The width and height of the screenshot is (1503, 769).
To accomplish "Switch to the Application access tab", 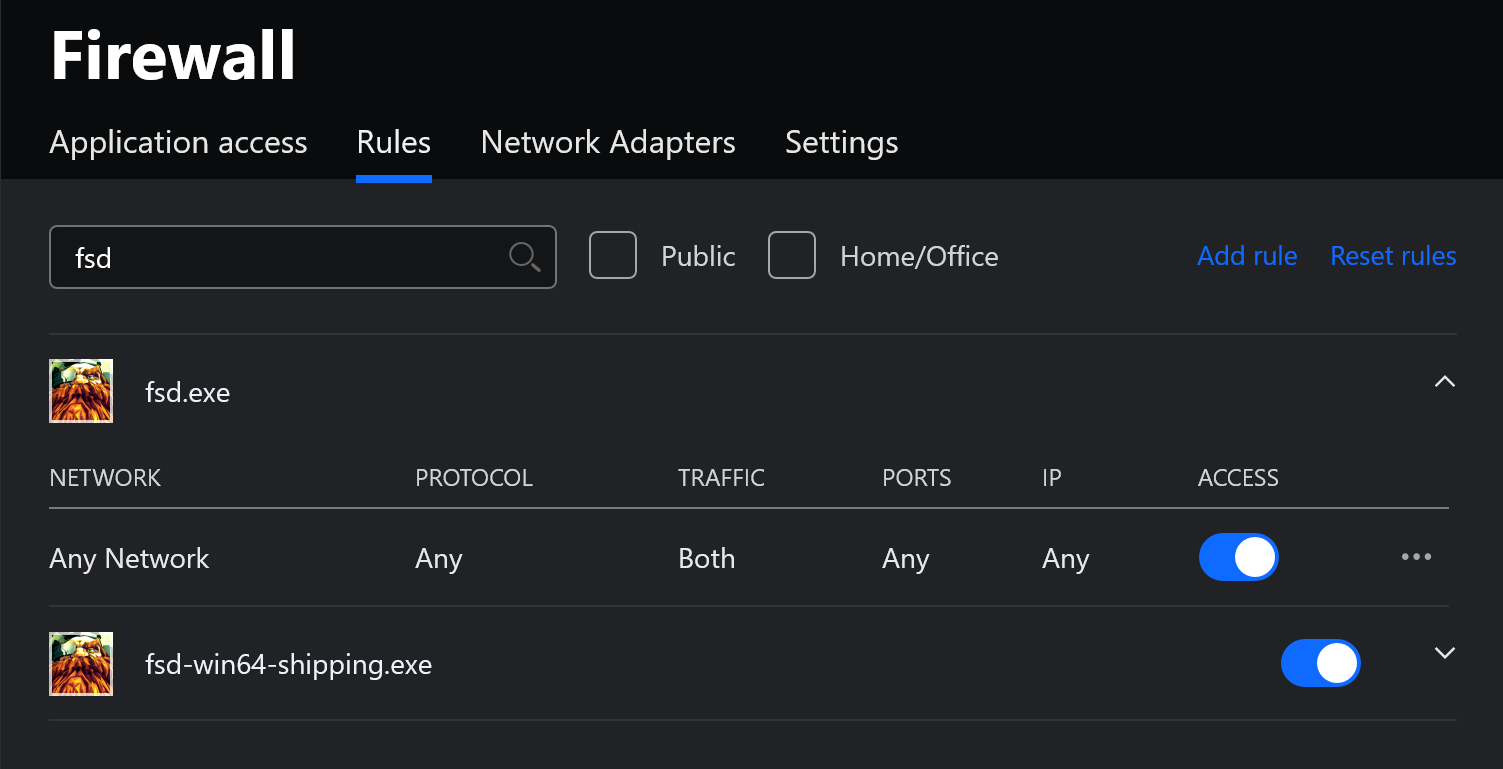I will (x=178, y=142).
